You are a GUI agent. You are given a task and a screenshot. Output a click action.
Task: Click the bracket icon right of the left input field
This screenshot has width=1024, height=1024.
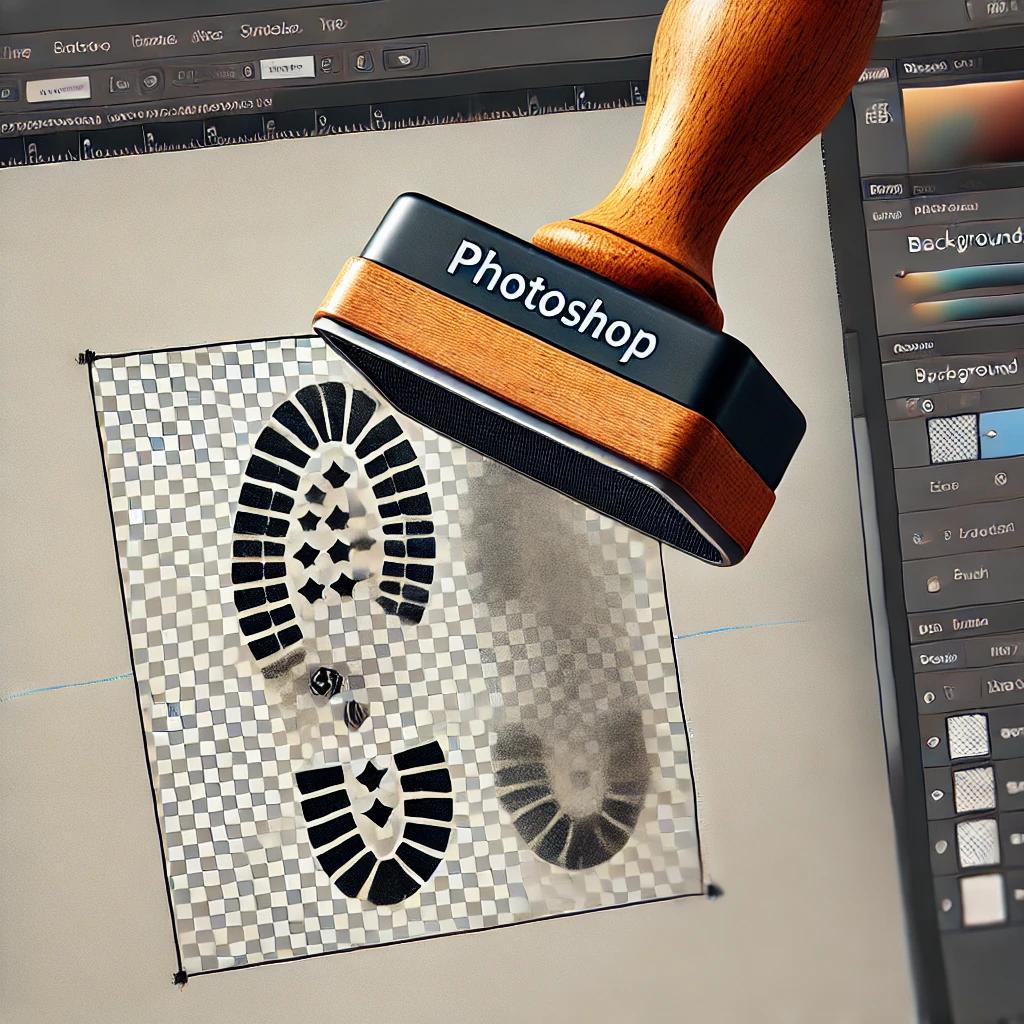point(118,84)
